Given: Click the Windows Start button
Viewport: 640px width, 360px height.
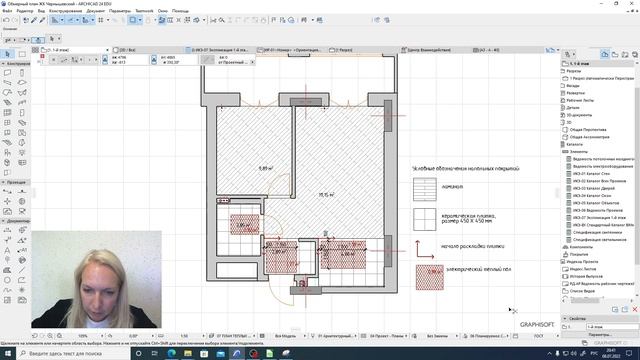Looking at the screenshot, I should [x=8, y=353].
